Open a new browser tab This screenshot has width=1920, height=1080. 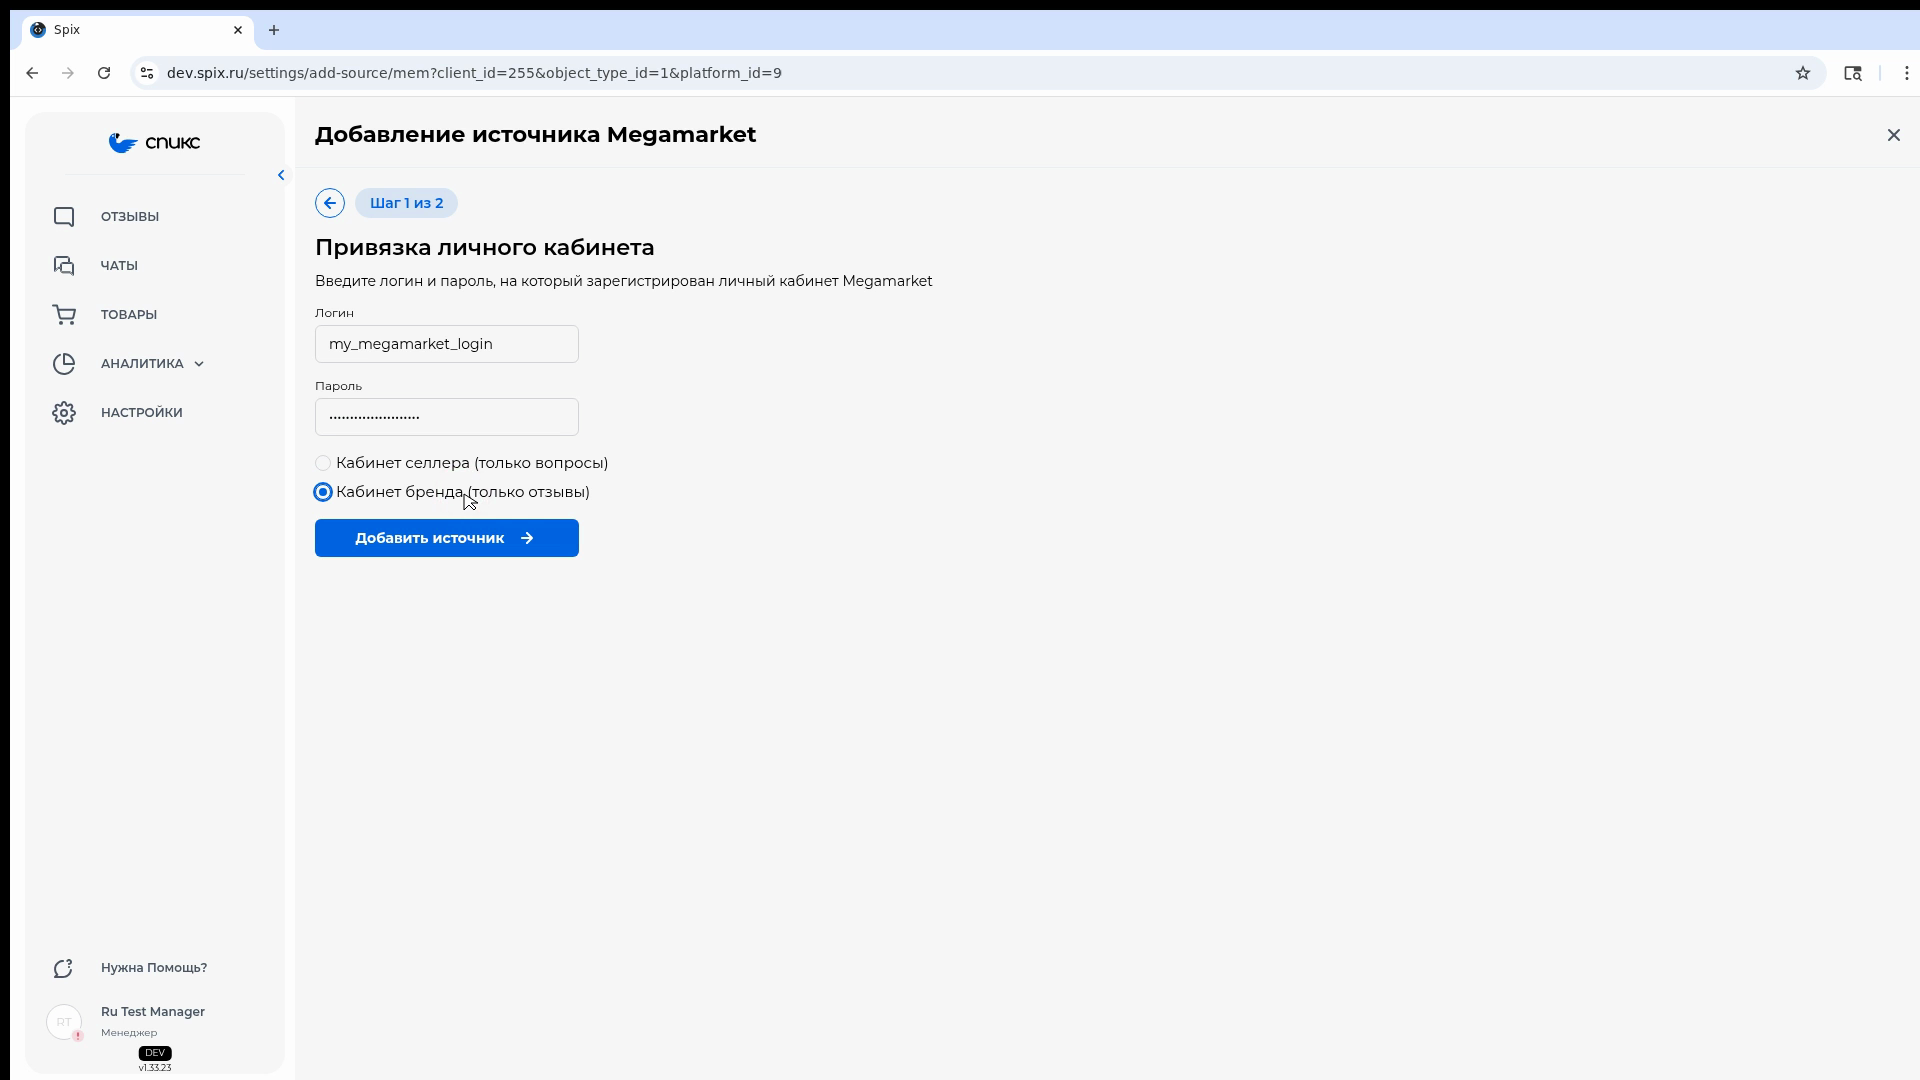point(274,30)
